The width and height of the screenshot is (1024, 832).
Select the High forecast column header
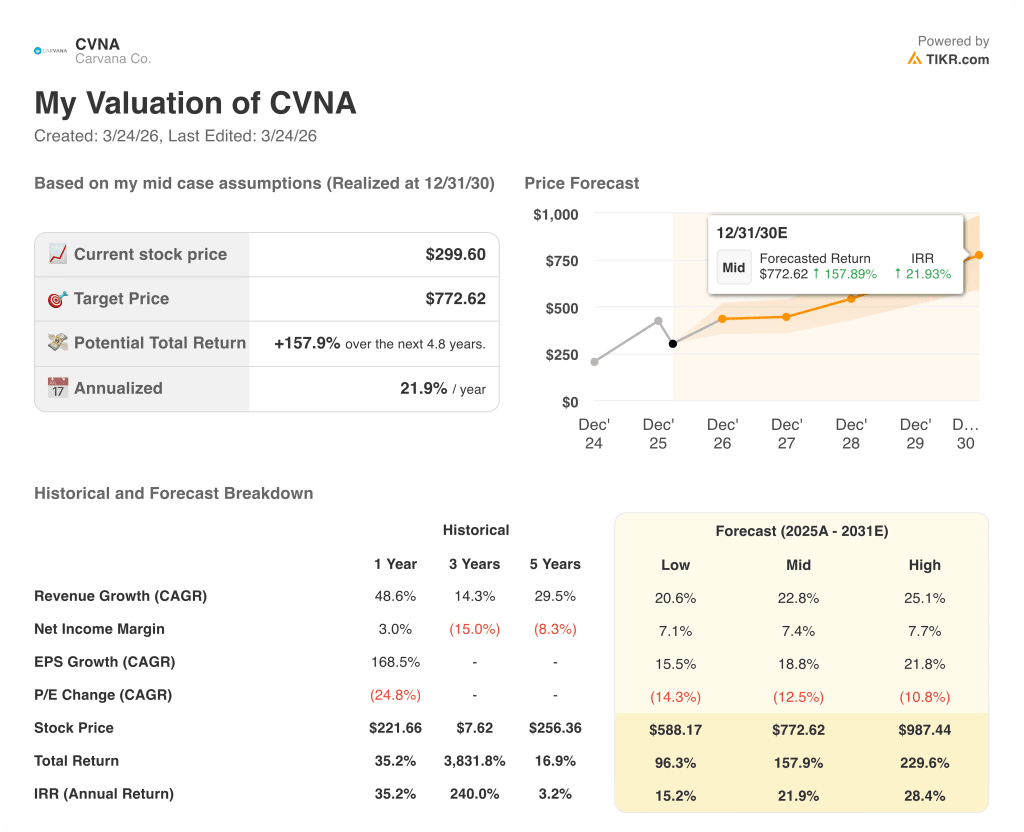point(925,565)
